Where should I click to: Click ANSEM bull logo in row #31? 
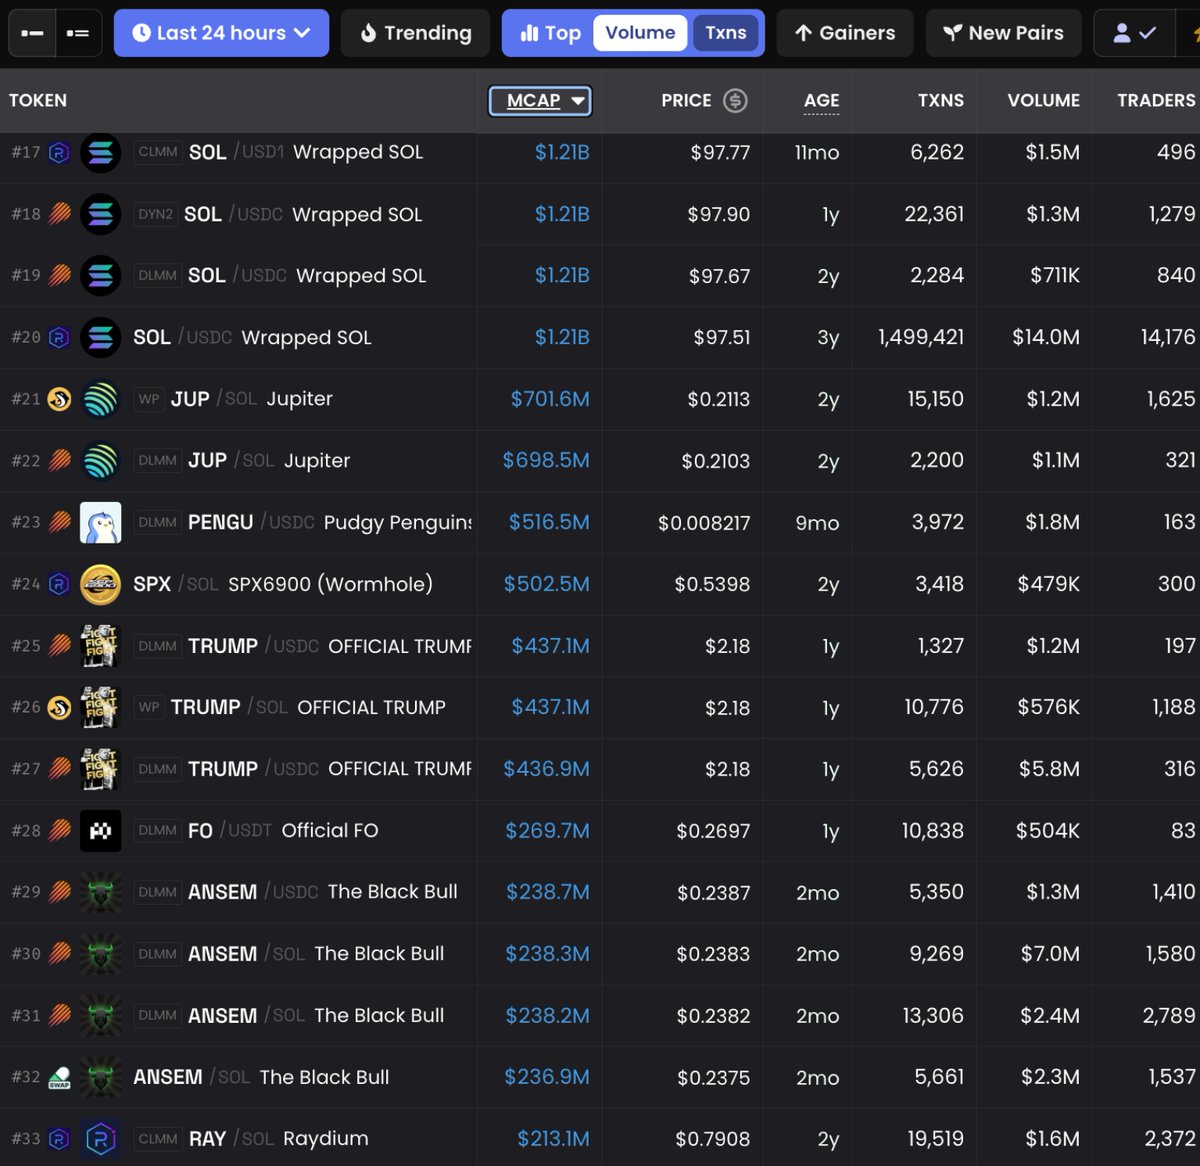[100, 1015]
